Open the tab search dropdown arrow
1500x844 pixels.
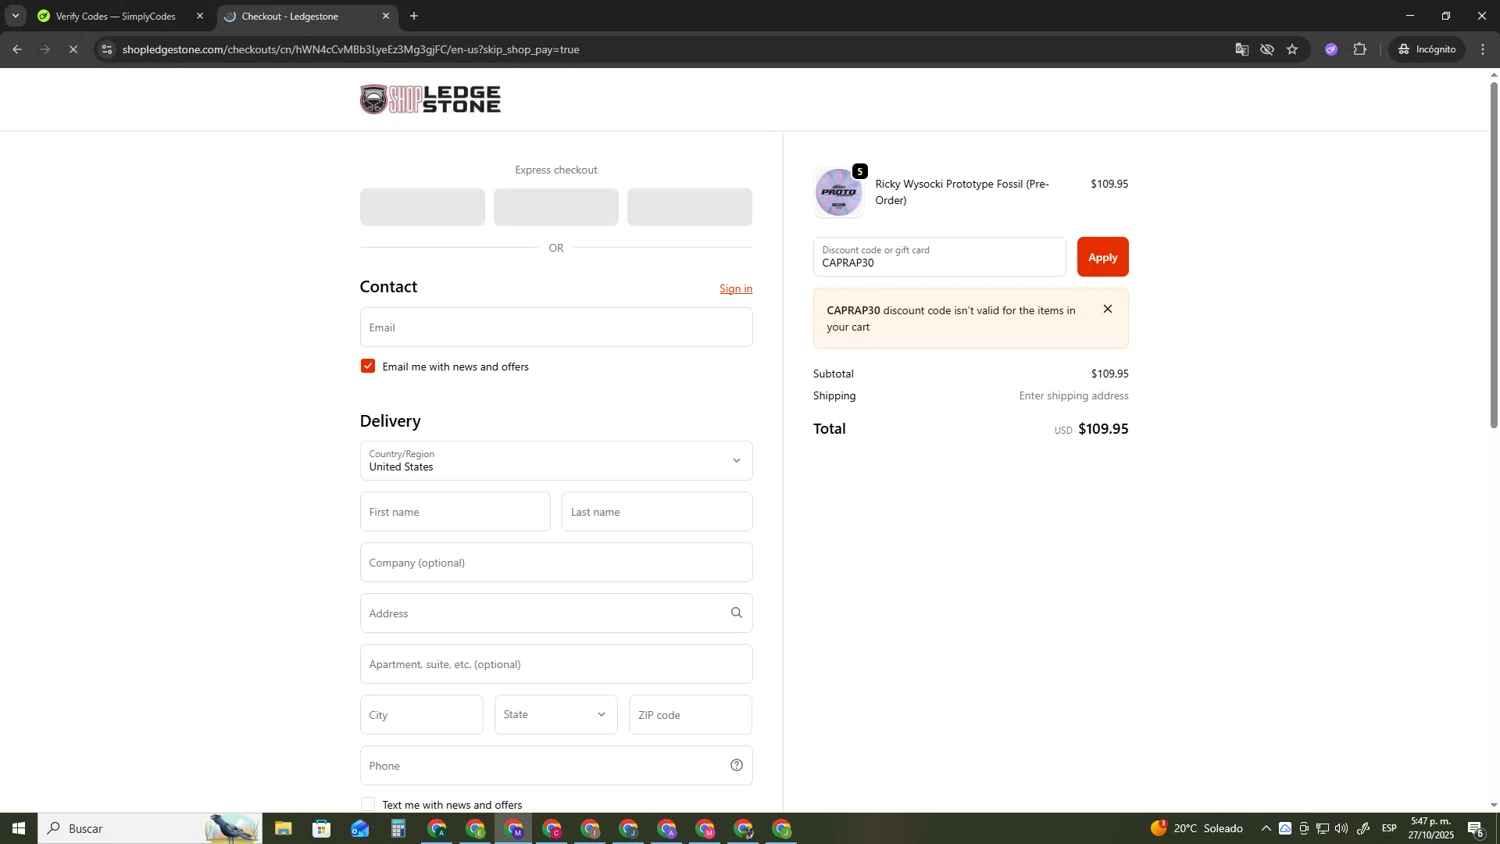pos(15,16)
